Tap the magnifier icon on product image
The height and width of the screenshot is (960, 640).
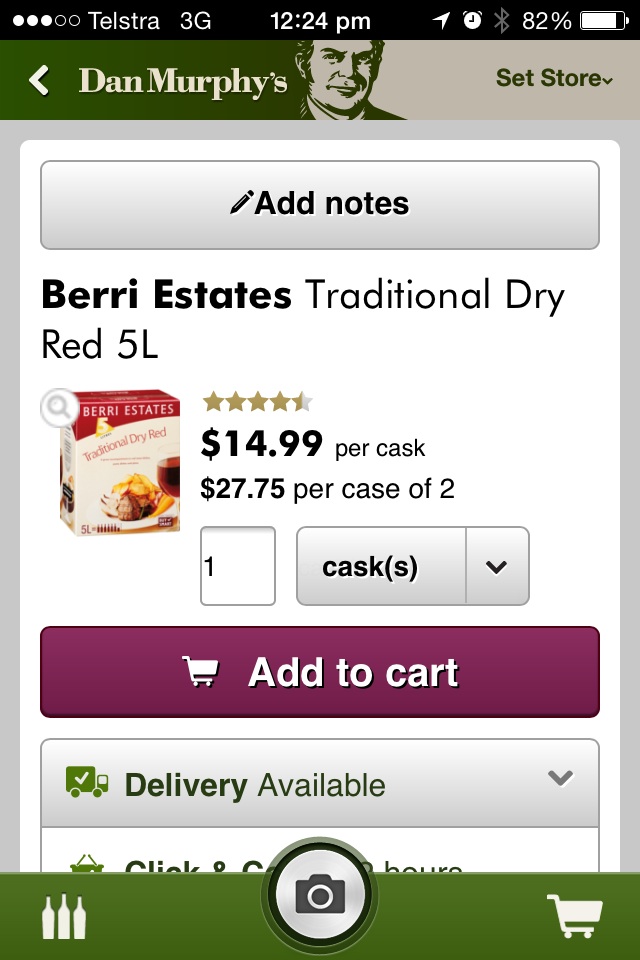tap(59, 408)
